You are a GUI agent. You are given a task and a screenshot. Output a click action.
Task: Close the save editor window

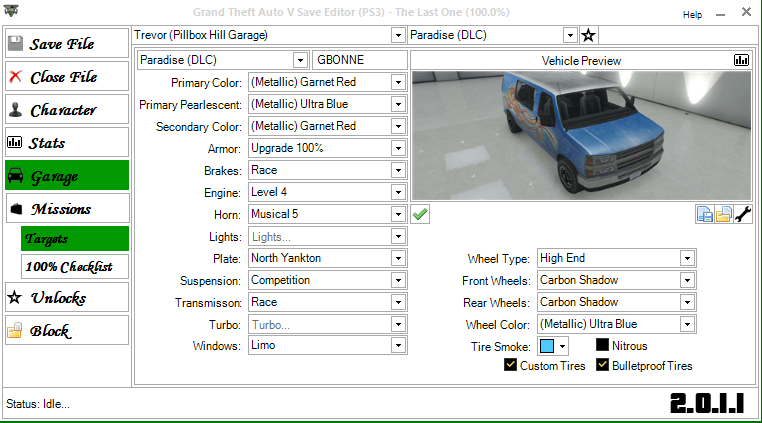(746, 12)
